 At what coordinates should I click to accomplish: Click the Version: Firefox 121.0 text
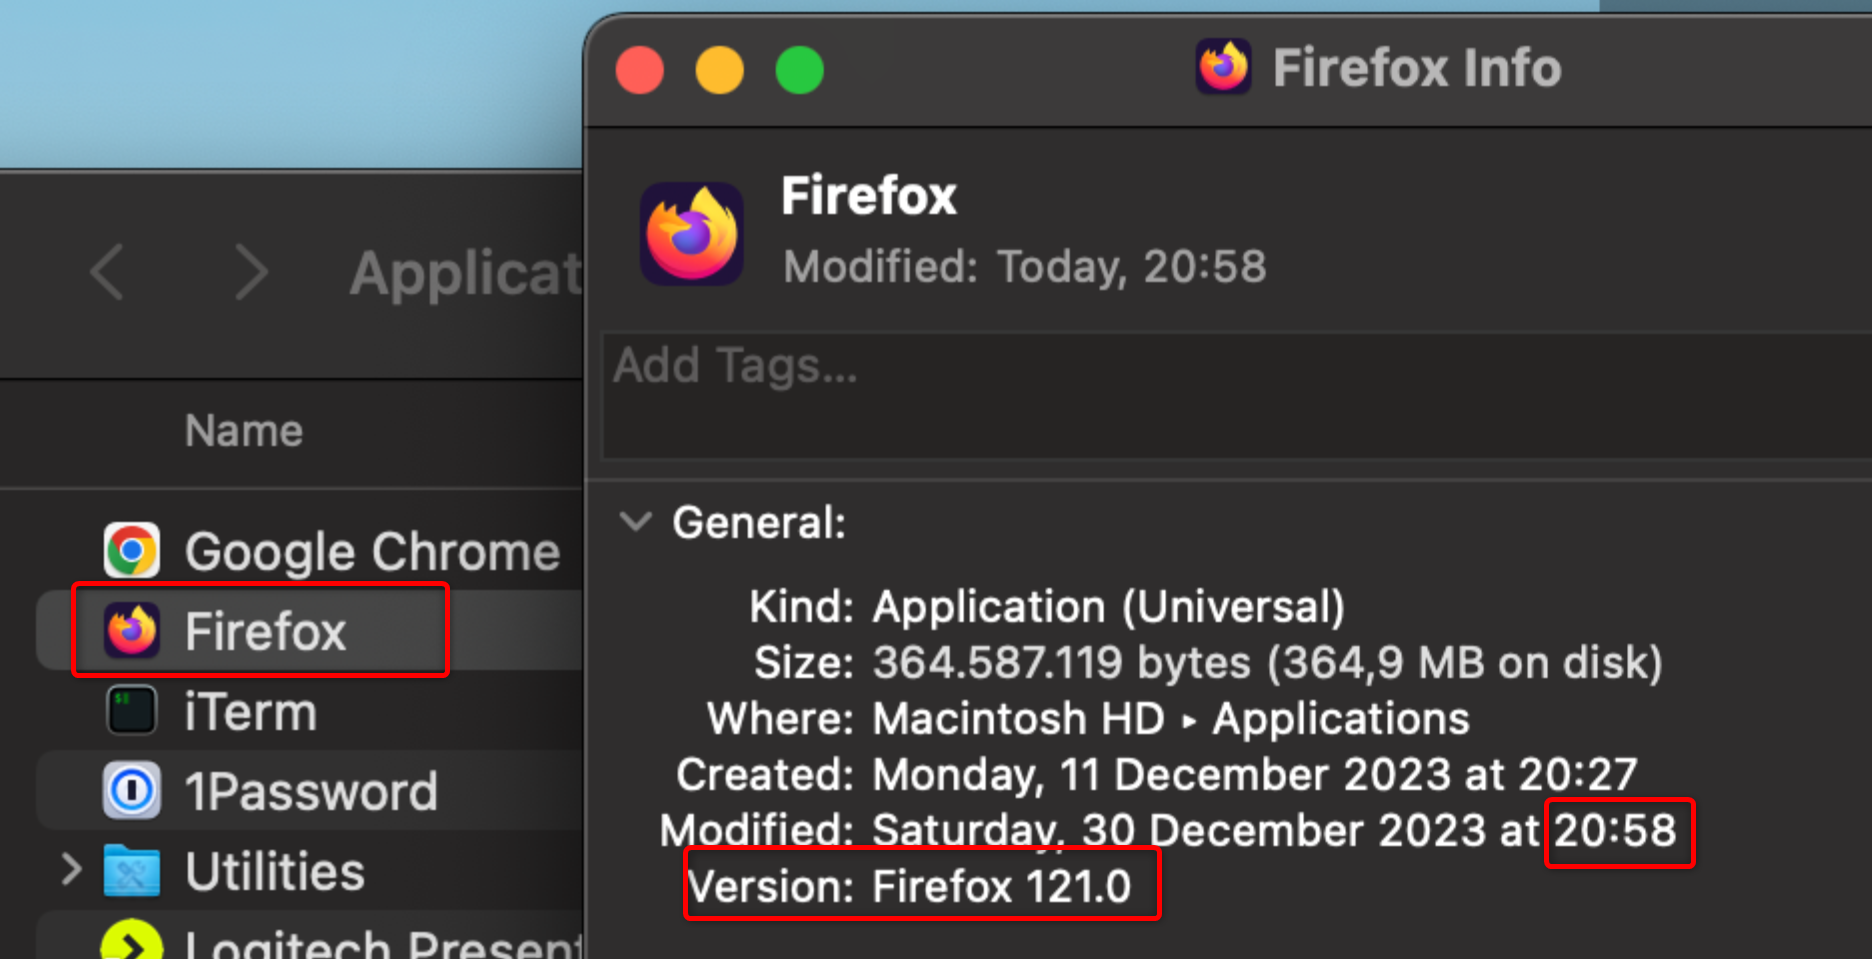coord(910,885)
